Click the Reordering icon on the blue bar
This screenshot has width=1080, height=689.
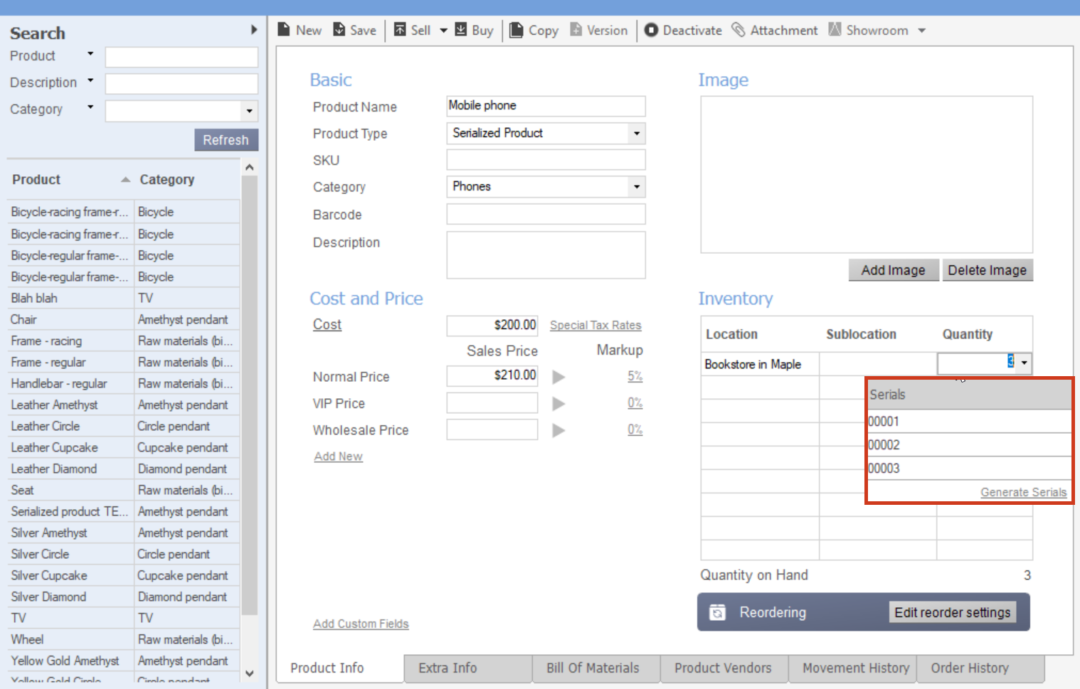click(717, 612)
